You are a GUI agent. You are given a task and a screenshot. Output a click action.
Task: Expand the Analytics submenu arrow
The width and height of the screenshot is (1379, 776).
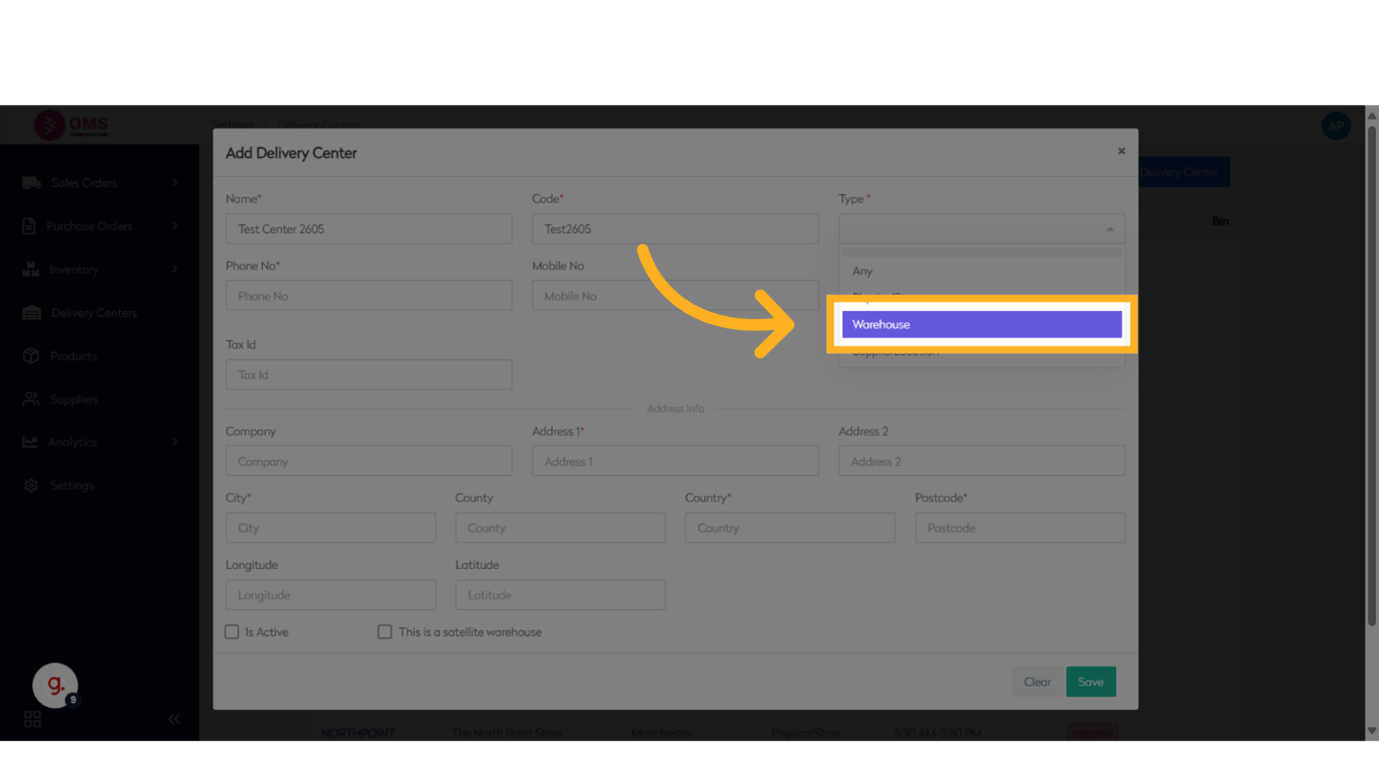pos(175,442)
